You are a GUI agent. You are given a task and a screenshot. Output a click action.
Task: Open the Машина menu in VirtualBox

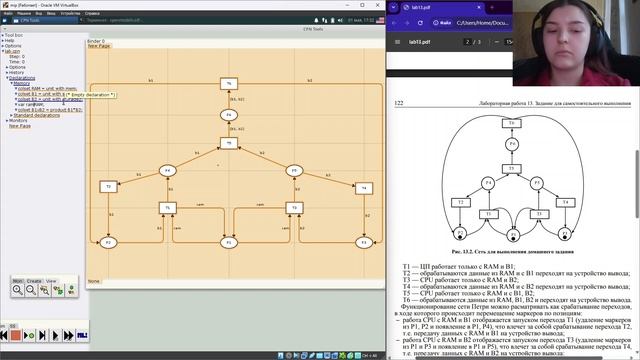[x=24, y=13]
